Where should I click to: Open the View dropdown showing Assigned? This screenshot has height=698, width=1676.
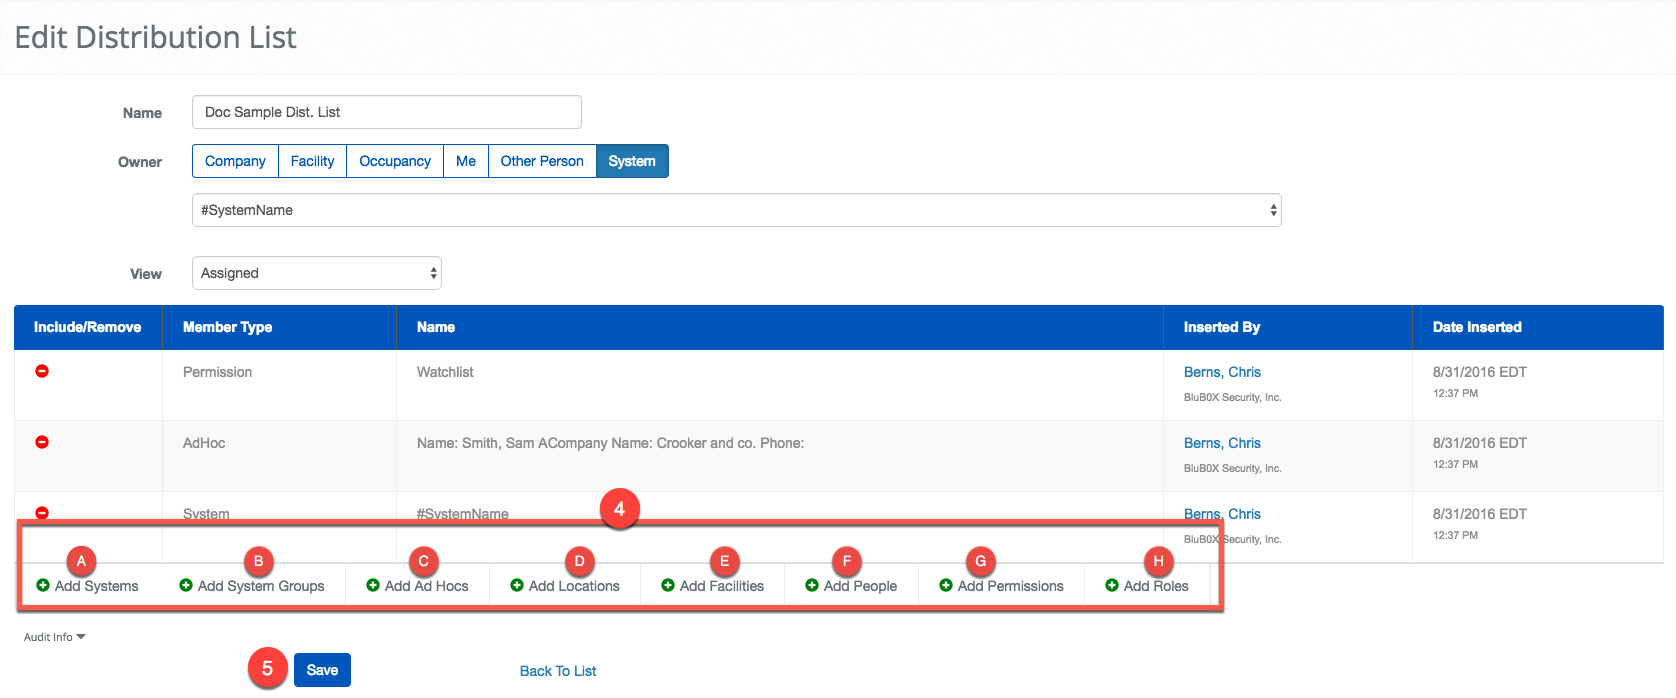coord(316,273)
